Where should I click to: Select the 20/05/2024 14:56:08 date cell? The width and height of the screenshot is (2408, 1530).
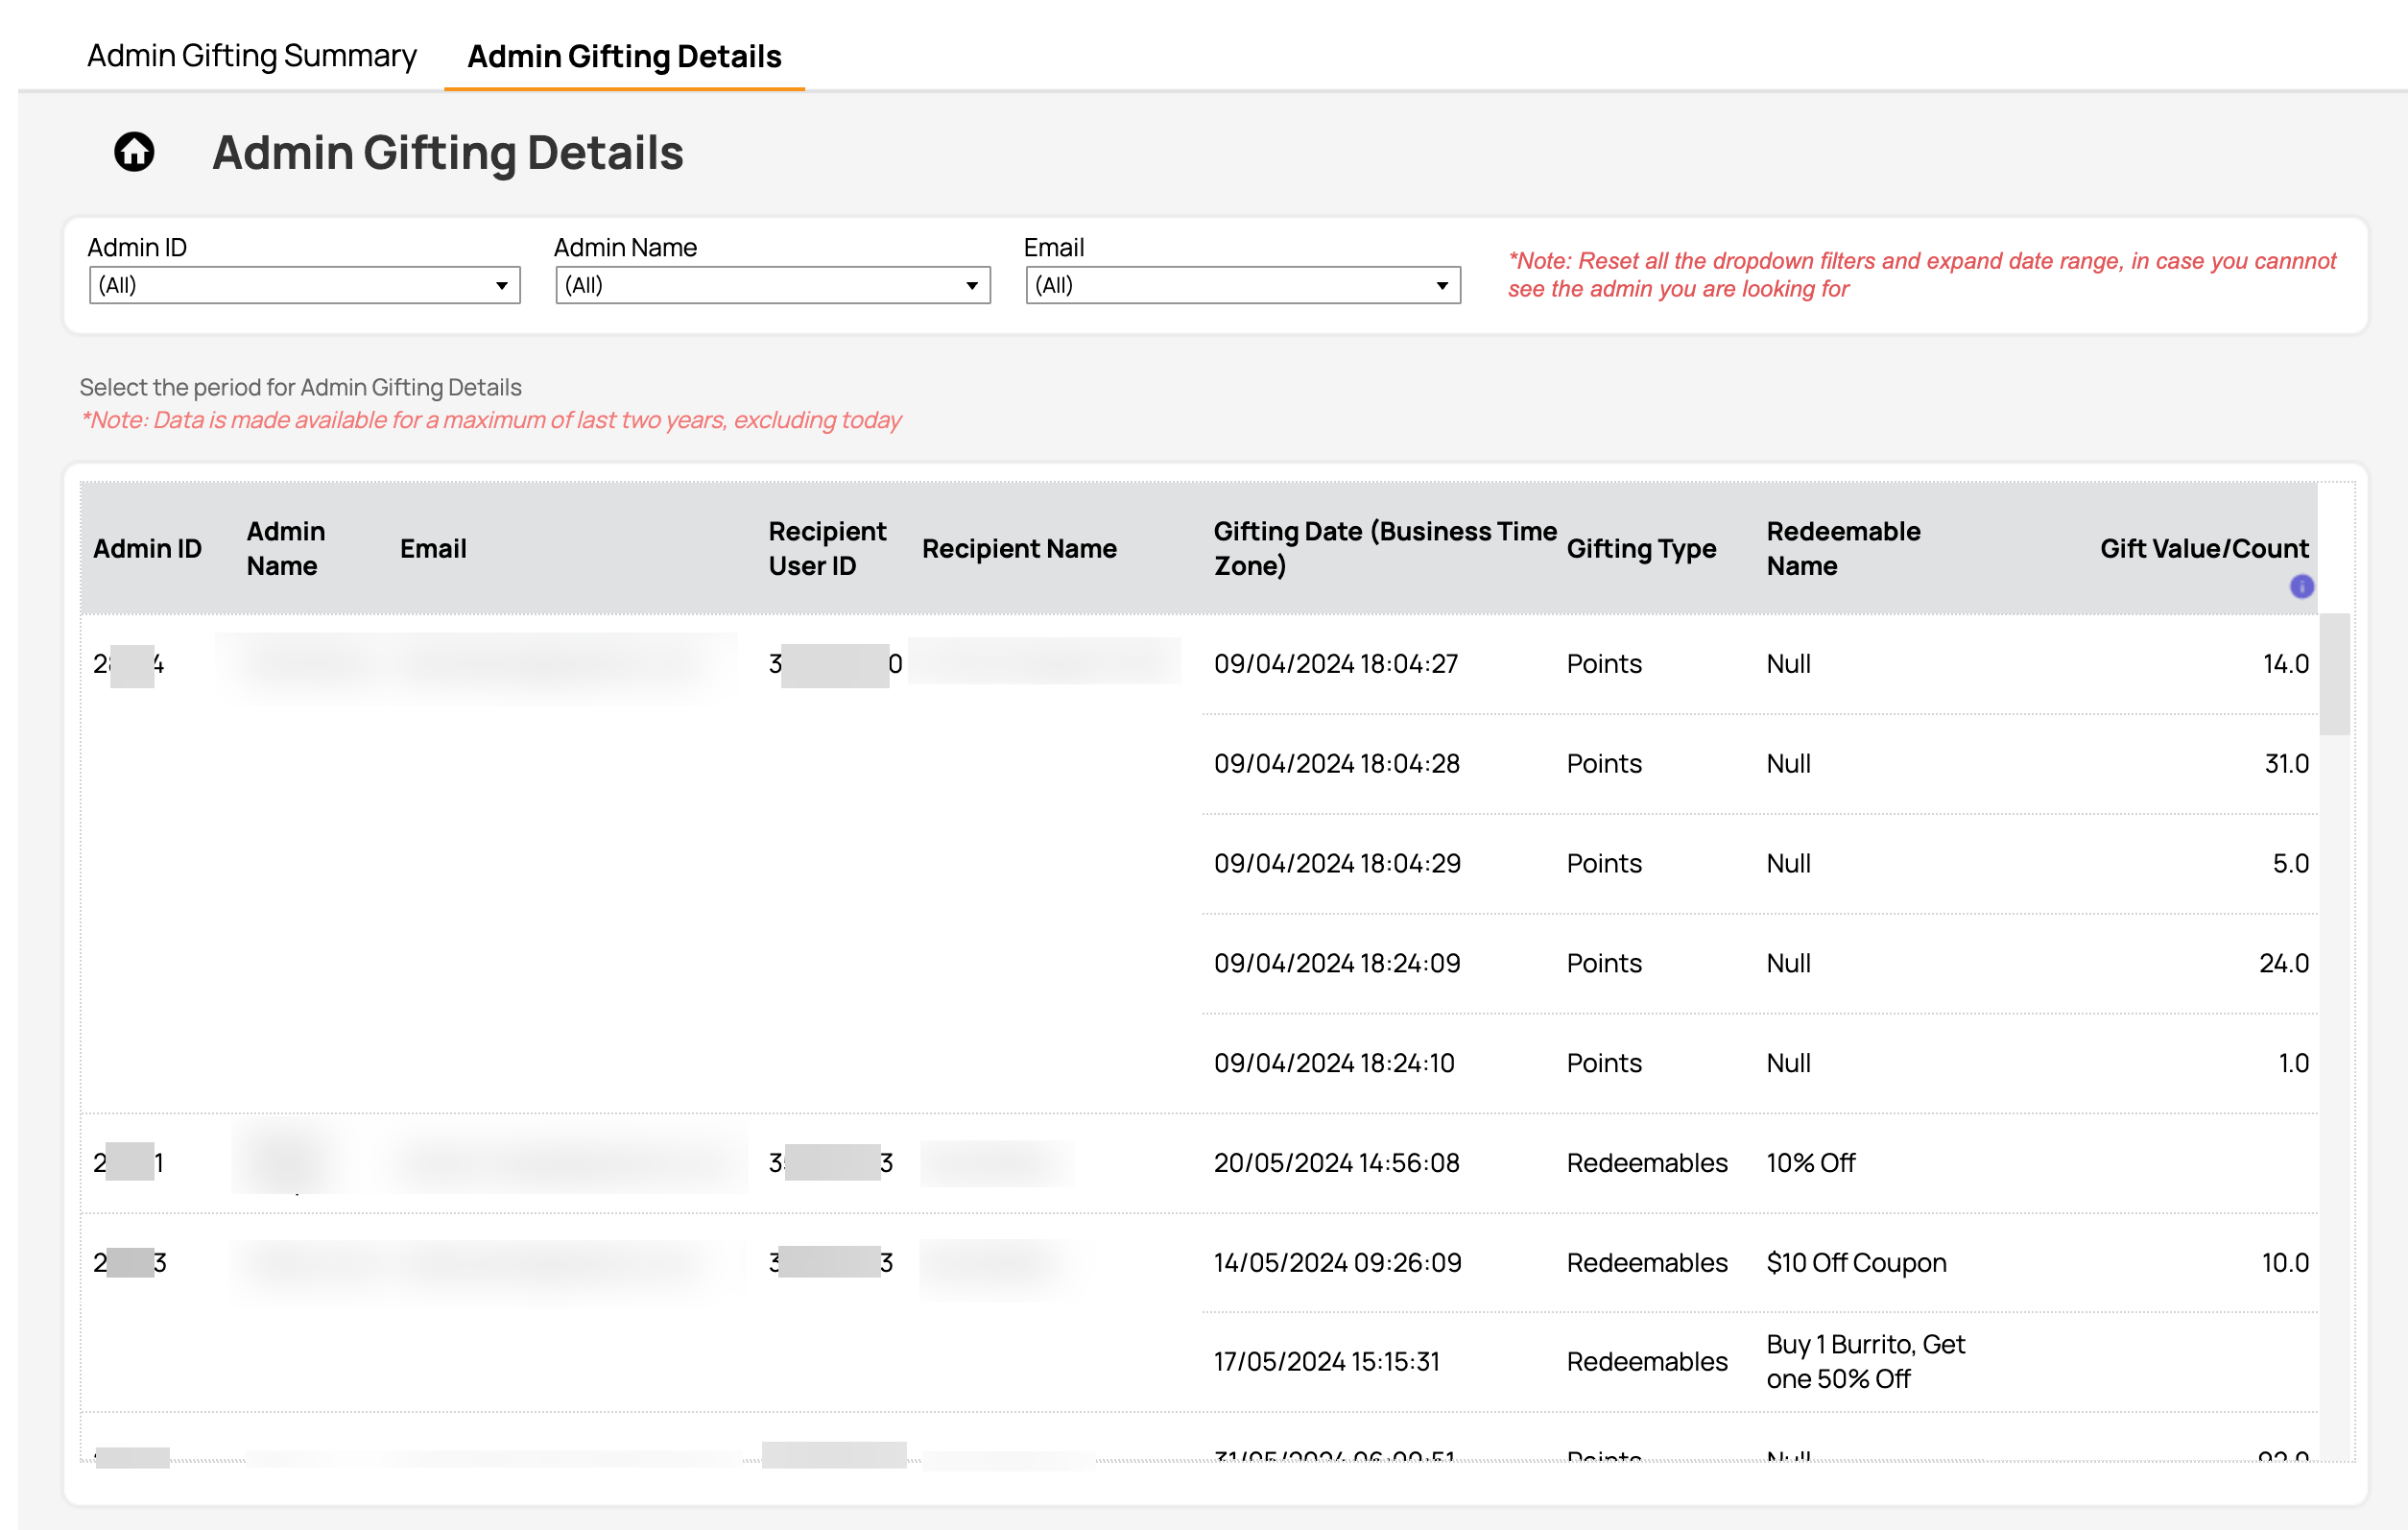tap(1337, 1163)
